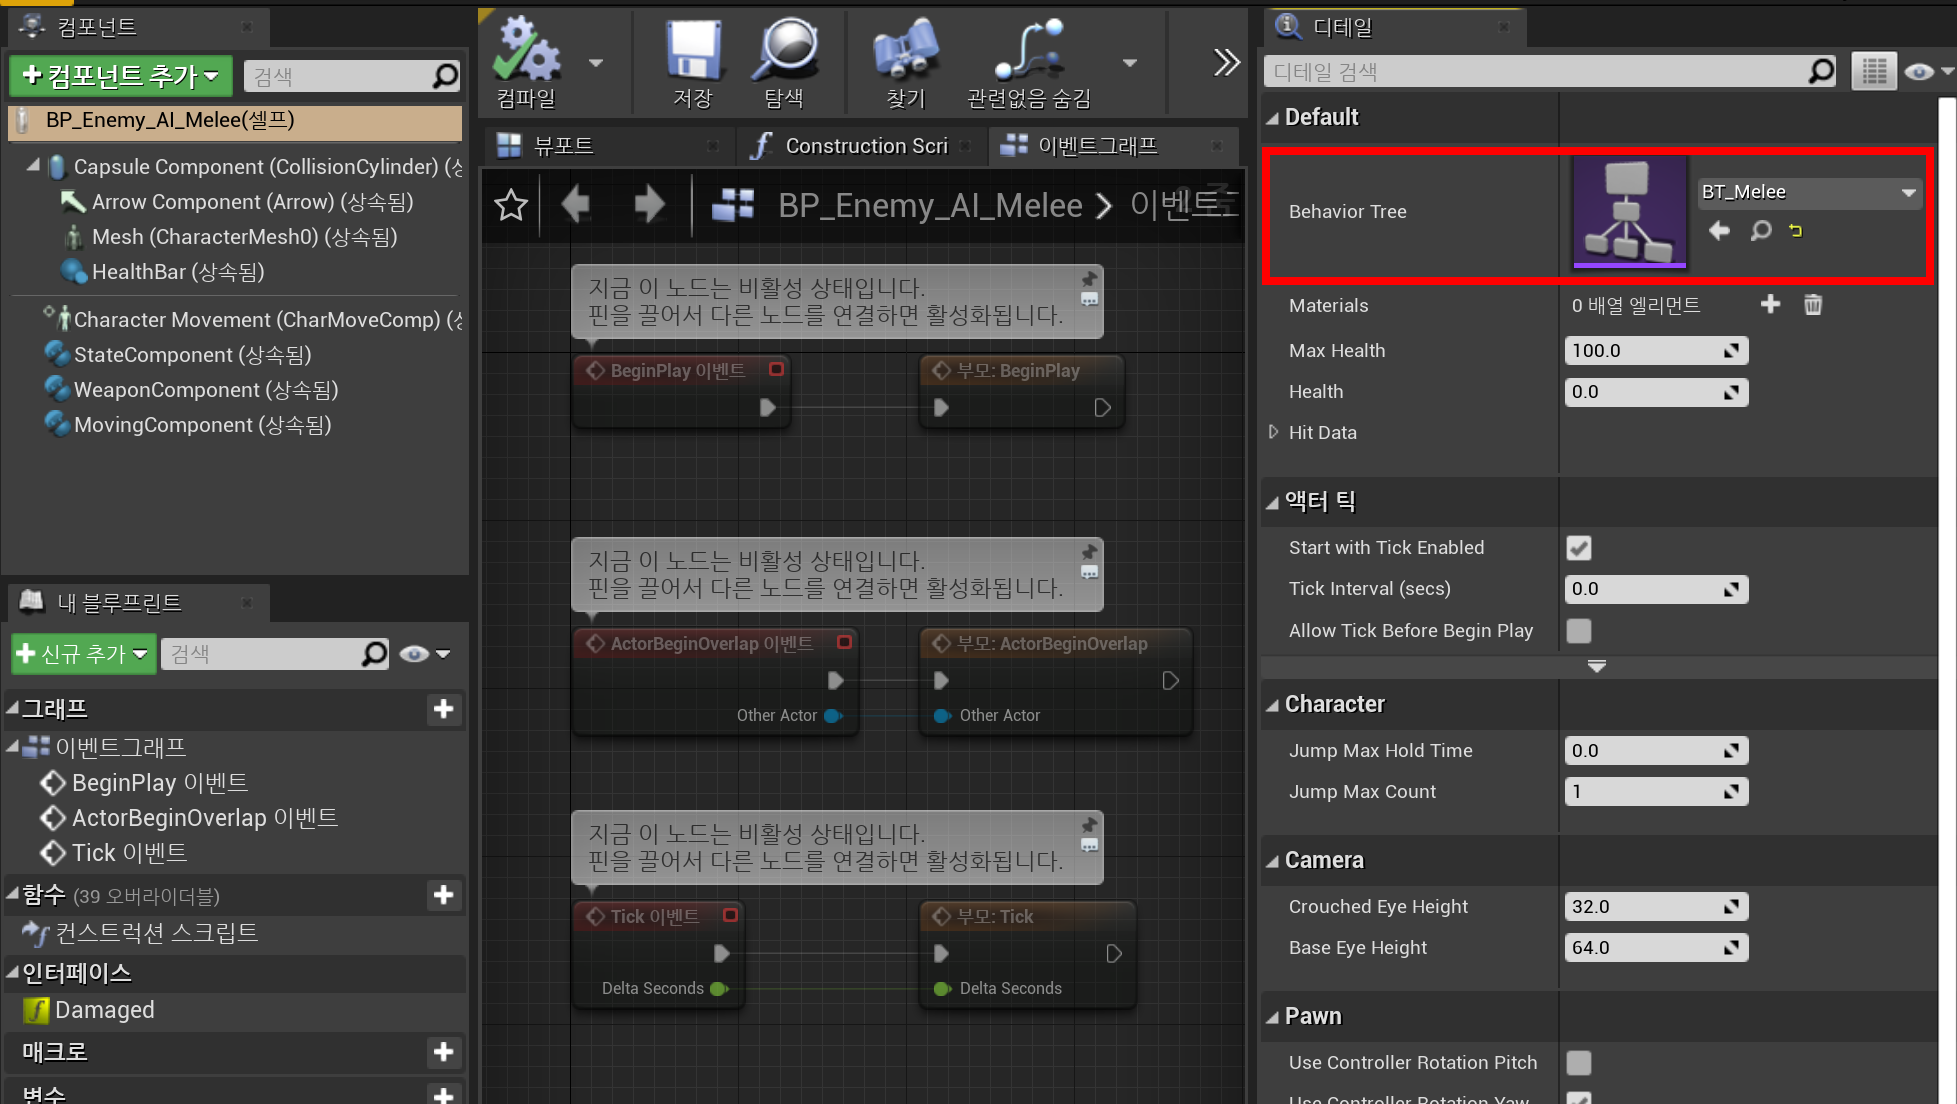
Task: Click the Save (저장) floppy disk icon
Action: pyautogui.click(x=693, y=50)
